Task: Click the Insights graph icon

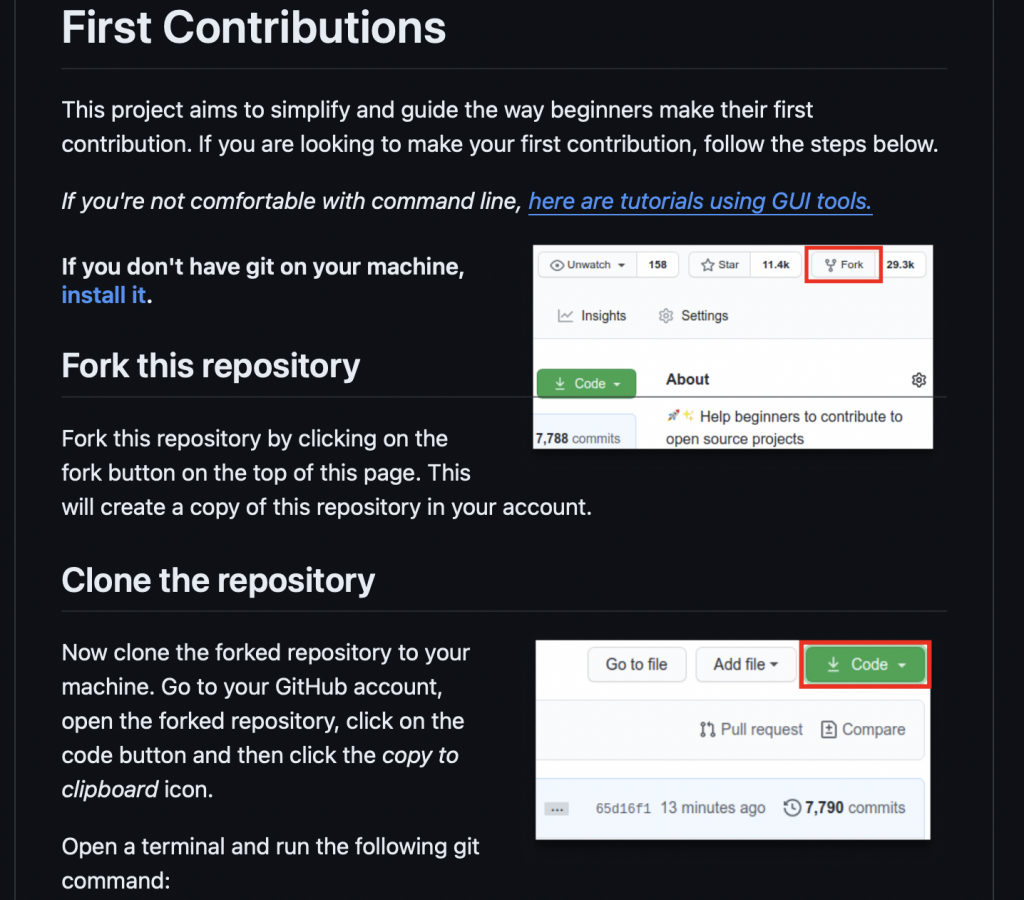Action: pos(566,316)
